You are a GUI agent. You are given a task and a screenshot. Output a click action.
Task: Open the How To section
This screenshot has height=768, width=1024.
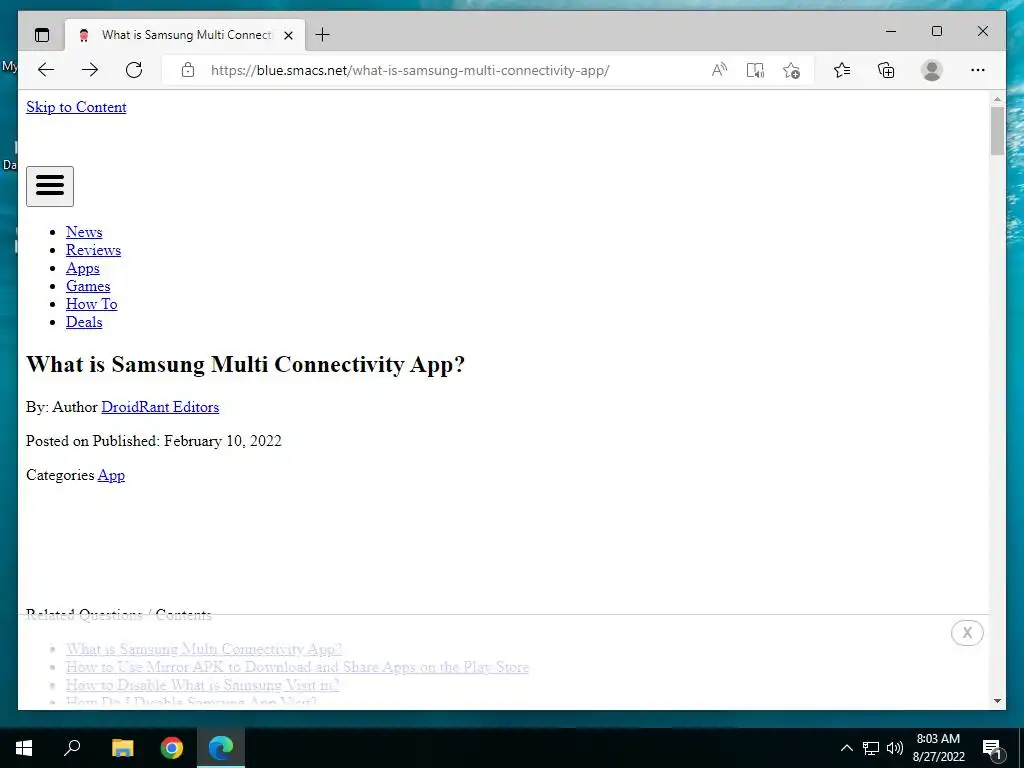(x=91, y=304)
